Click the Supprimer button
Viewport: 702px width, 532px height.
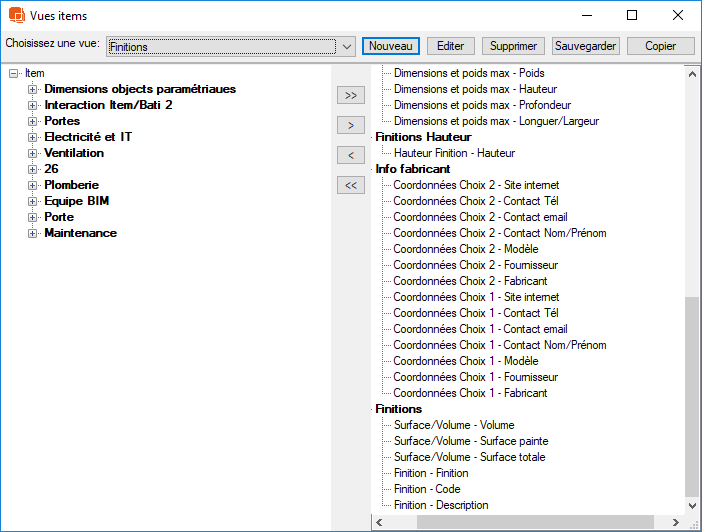click(514, 46)
